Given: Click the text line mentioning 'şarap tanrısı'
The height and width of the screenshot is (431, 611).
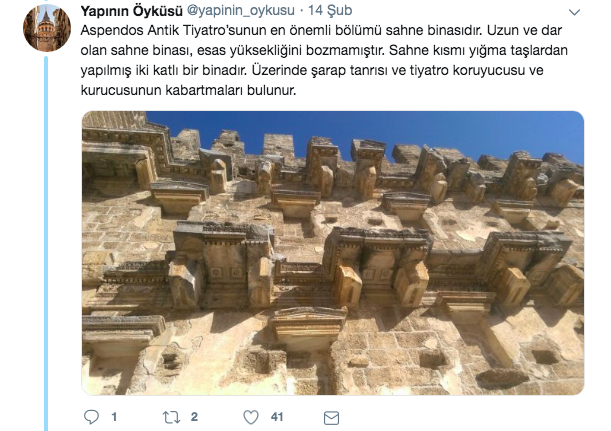Looking at the screenshot, I should coord(312,71).
